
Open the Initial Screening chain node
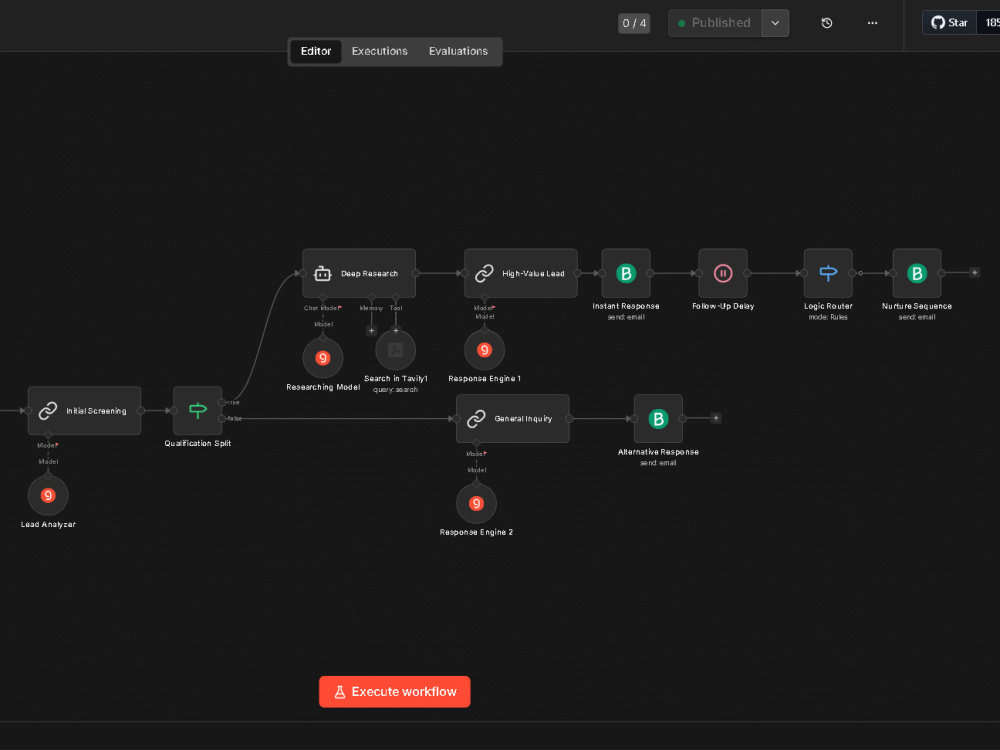84,411
